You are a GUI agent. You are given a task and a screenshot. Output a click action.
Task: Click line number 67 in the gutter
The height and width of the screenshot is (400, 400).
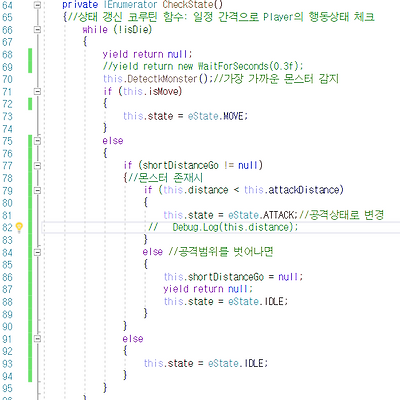click(7, 42)
